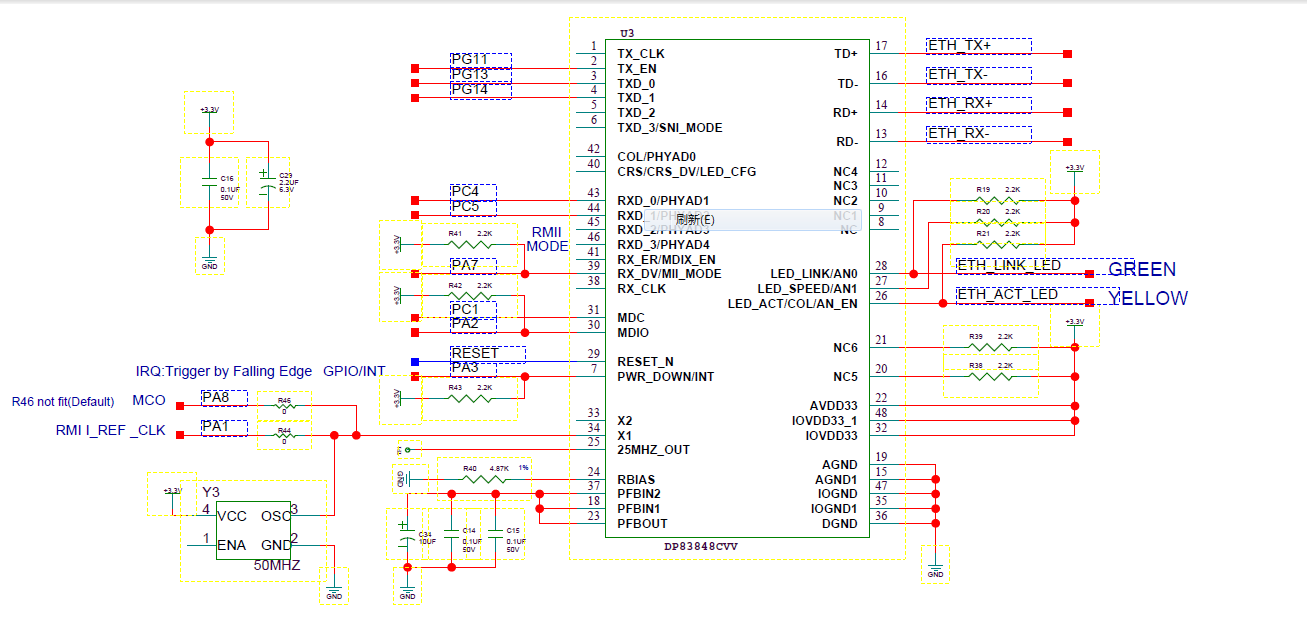This screenshot has width=1307, height=631.
Task: Select the Y3 50MHZ oscillator body
Action: point(254,530)
